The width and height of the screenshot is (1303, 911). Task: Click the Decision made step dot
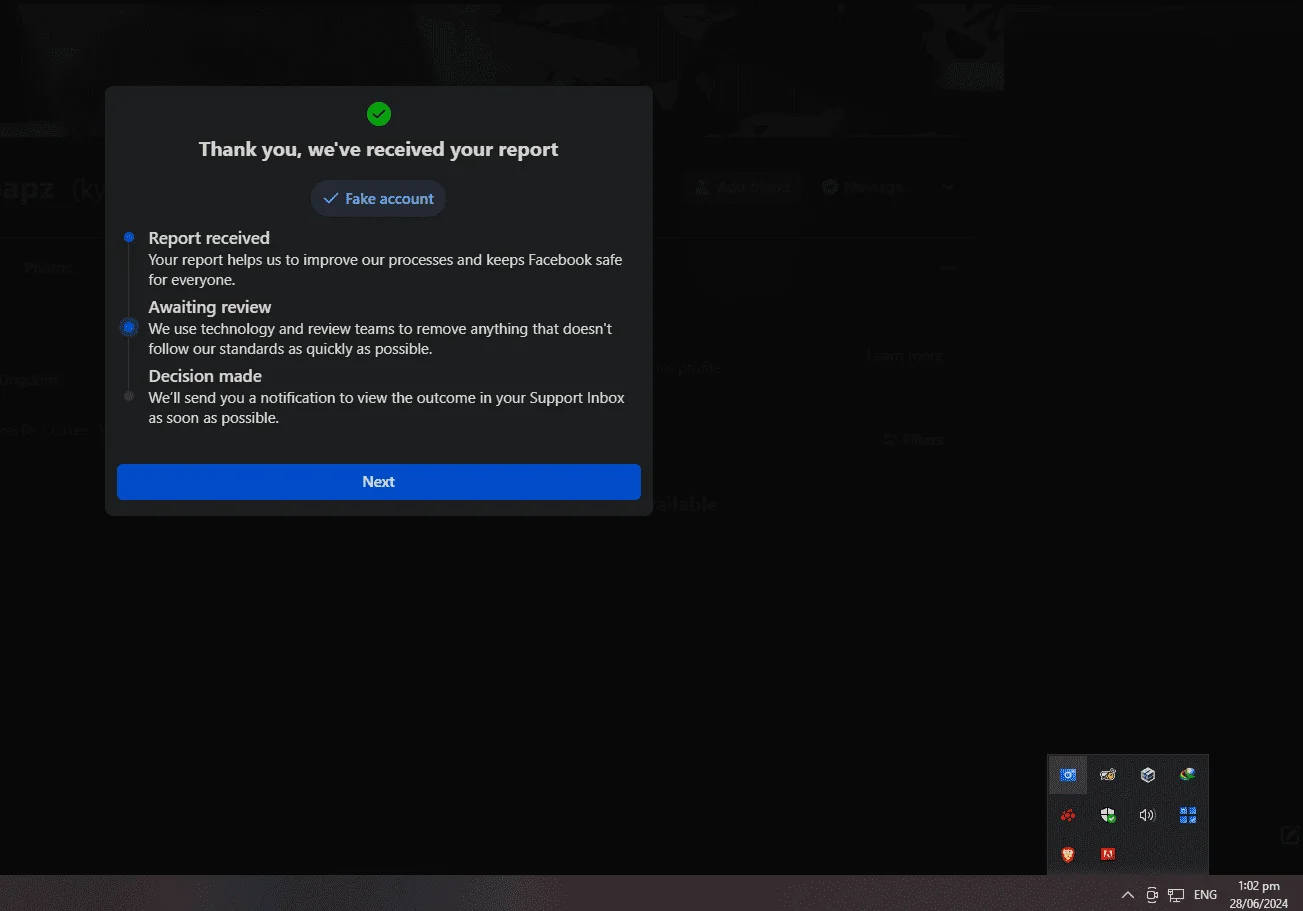point(129,396)
